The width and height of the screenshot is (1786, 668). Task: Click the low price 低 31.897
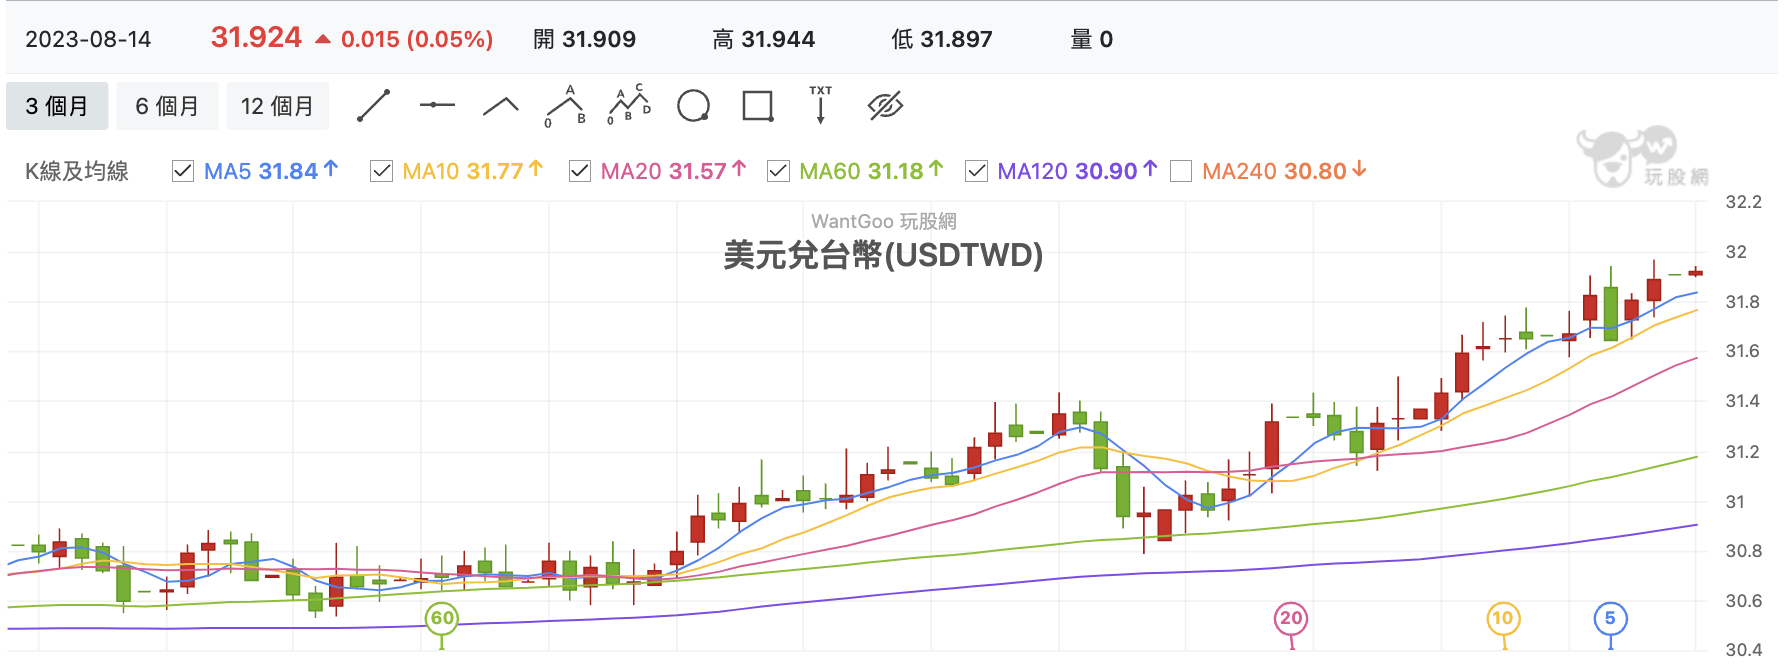pyautogui.click(x=942, y=39)
